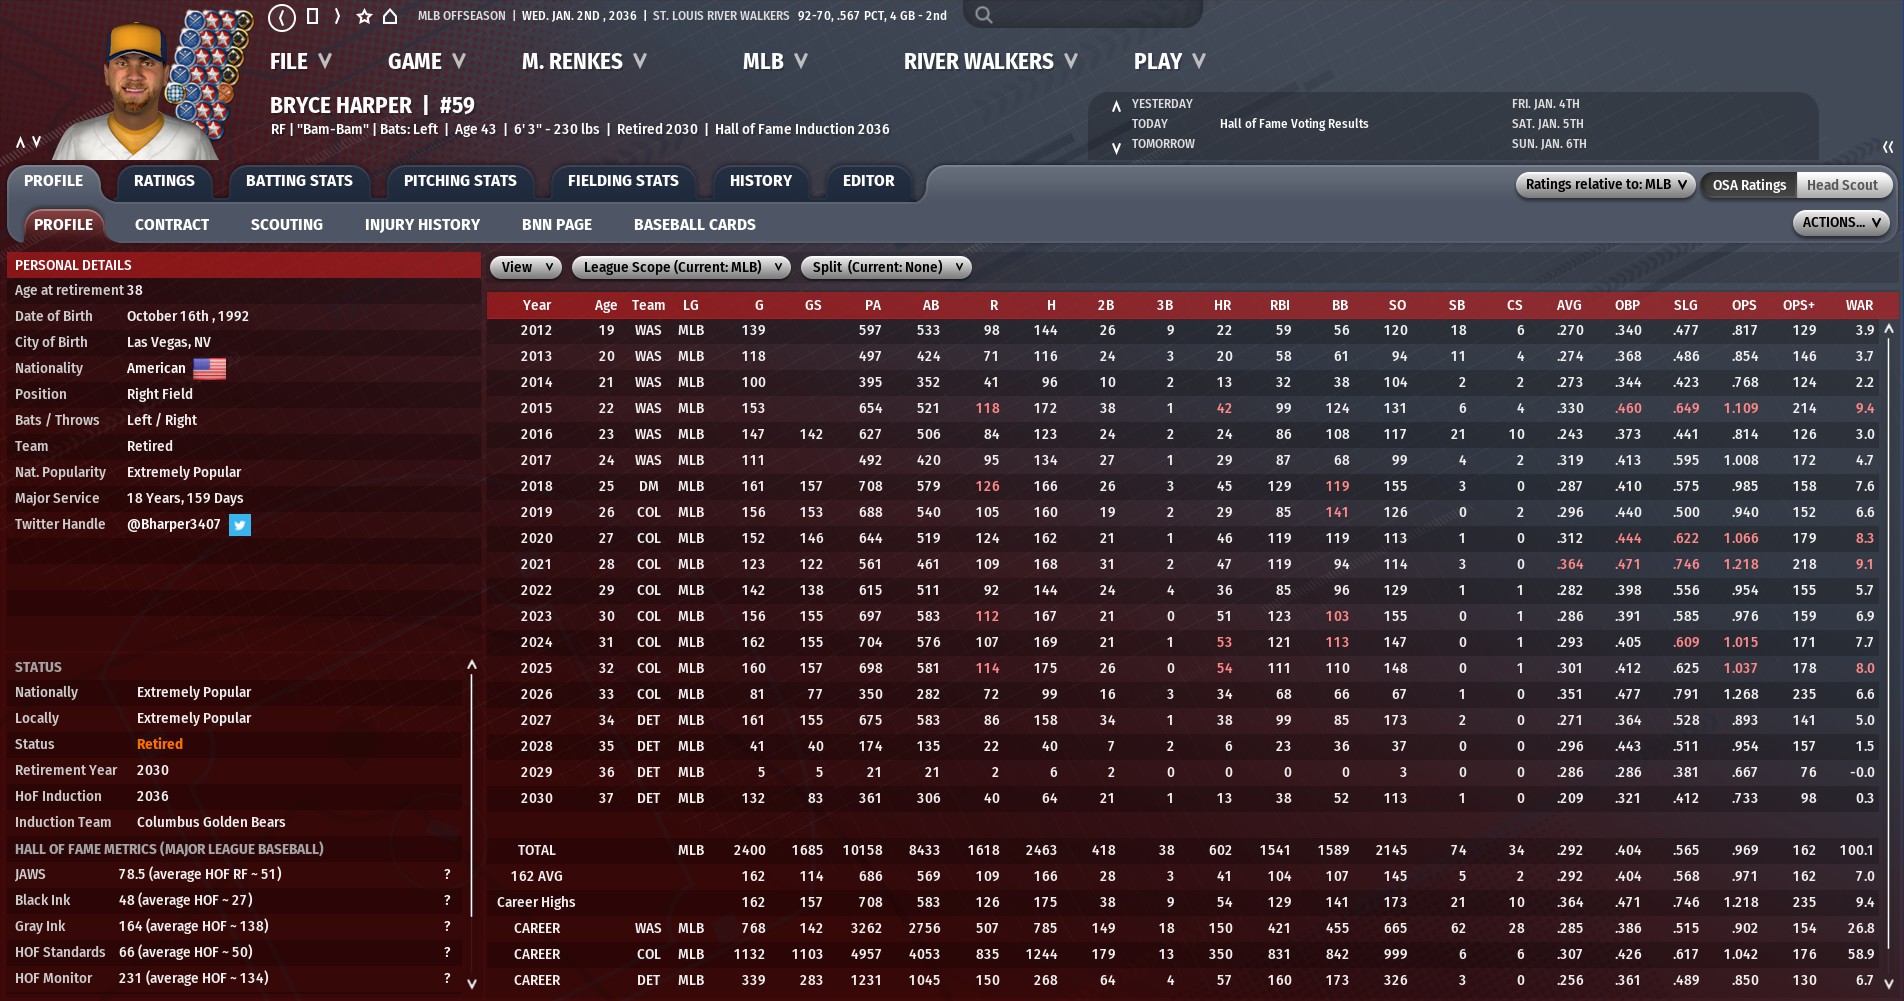Sort the table by the WAR column header
1904x1001 pixels.
pos(1859,306)
